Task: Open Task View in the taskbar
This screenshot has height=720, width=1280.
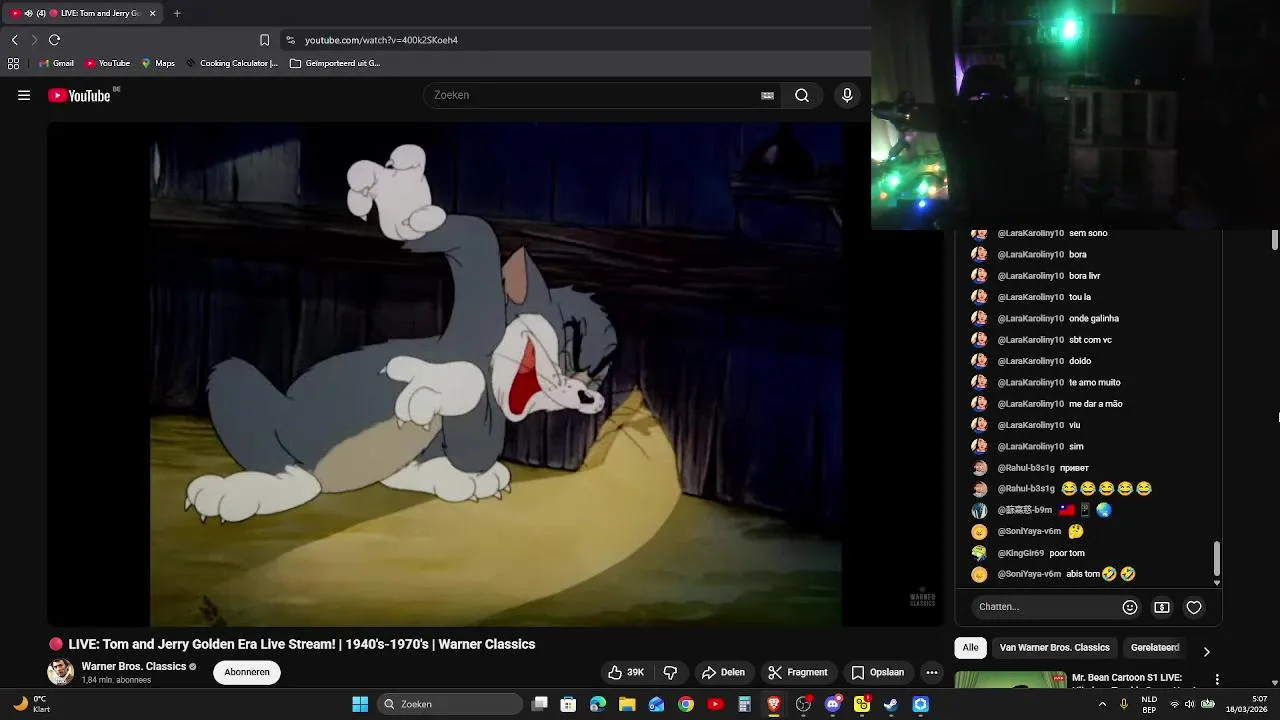Action: (539, 704)
